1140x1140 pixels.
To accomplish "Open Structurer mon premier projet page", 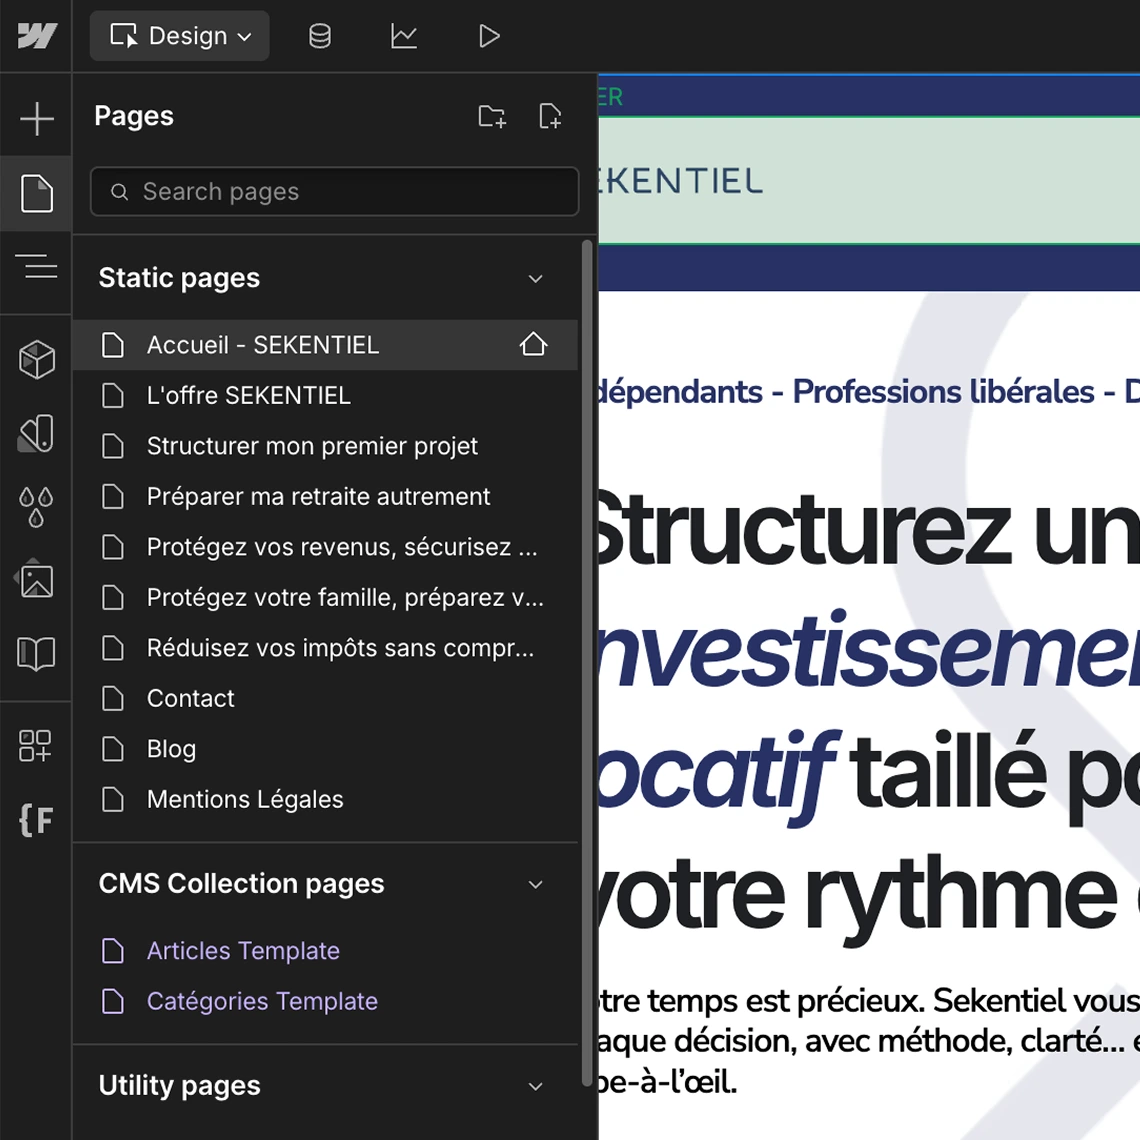I will [x=325, y=446].
